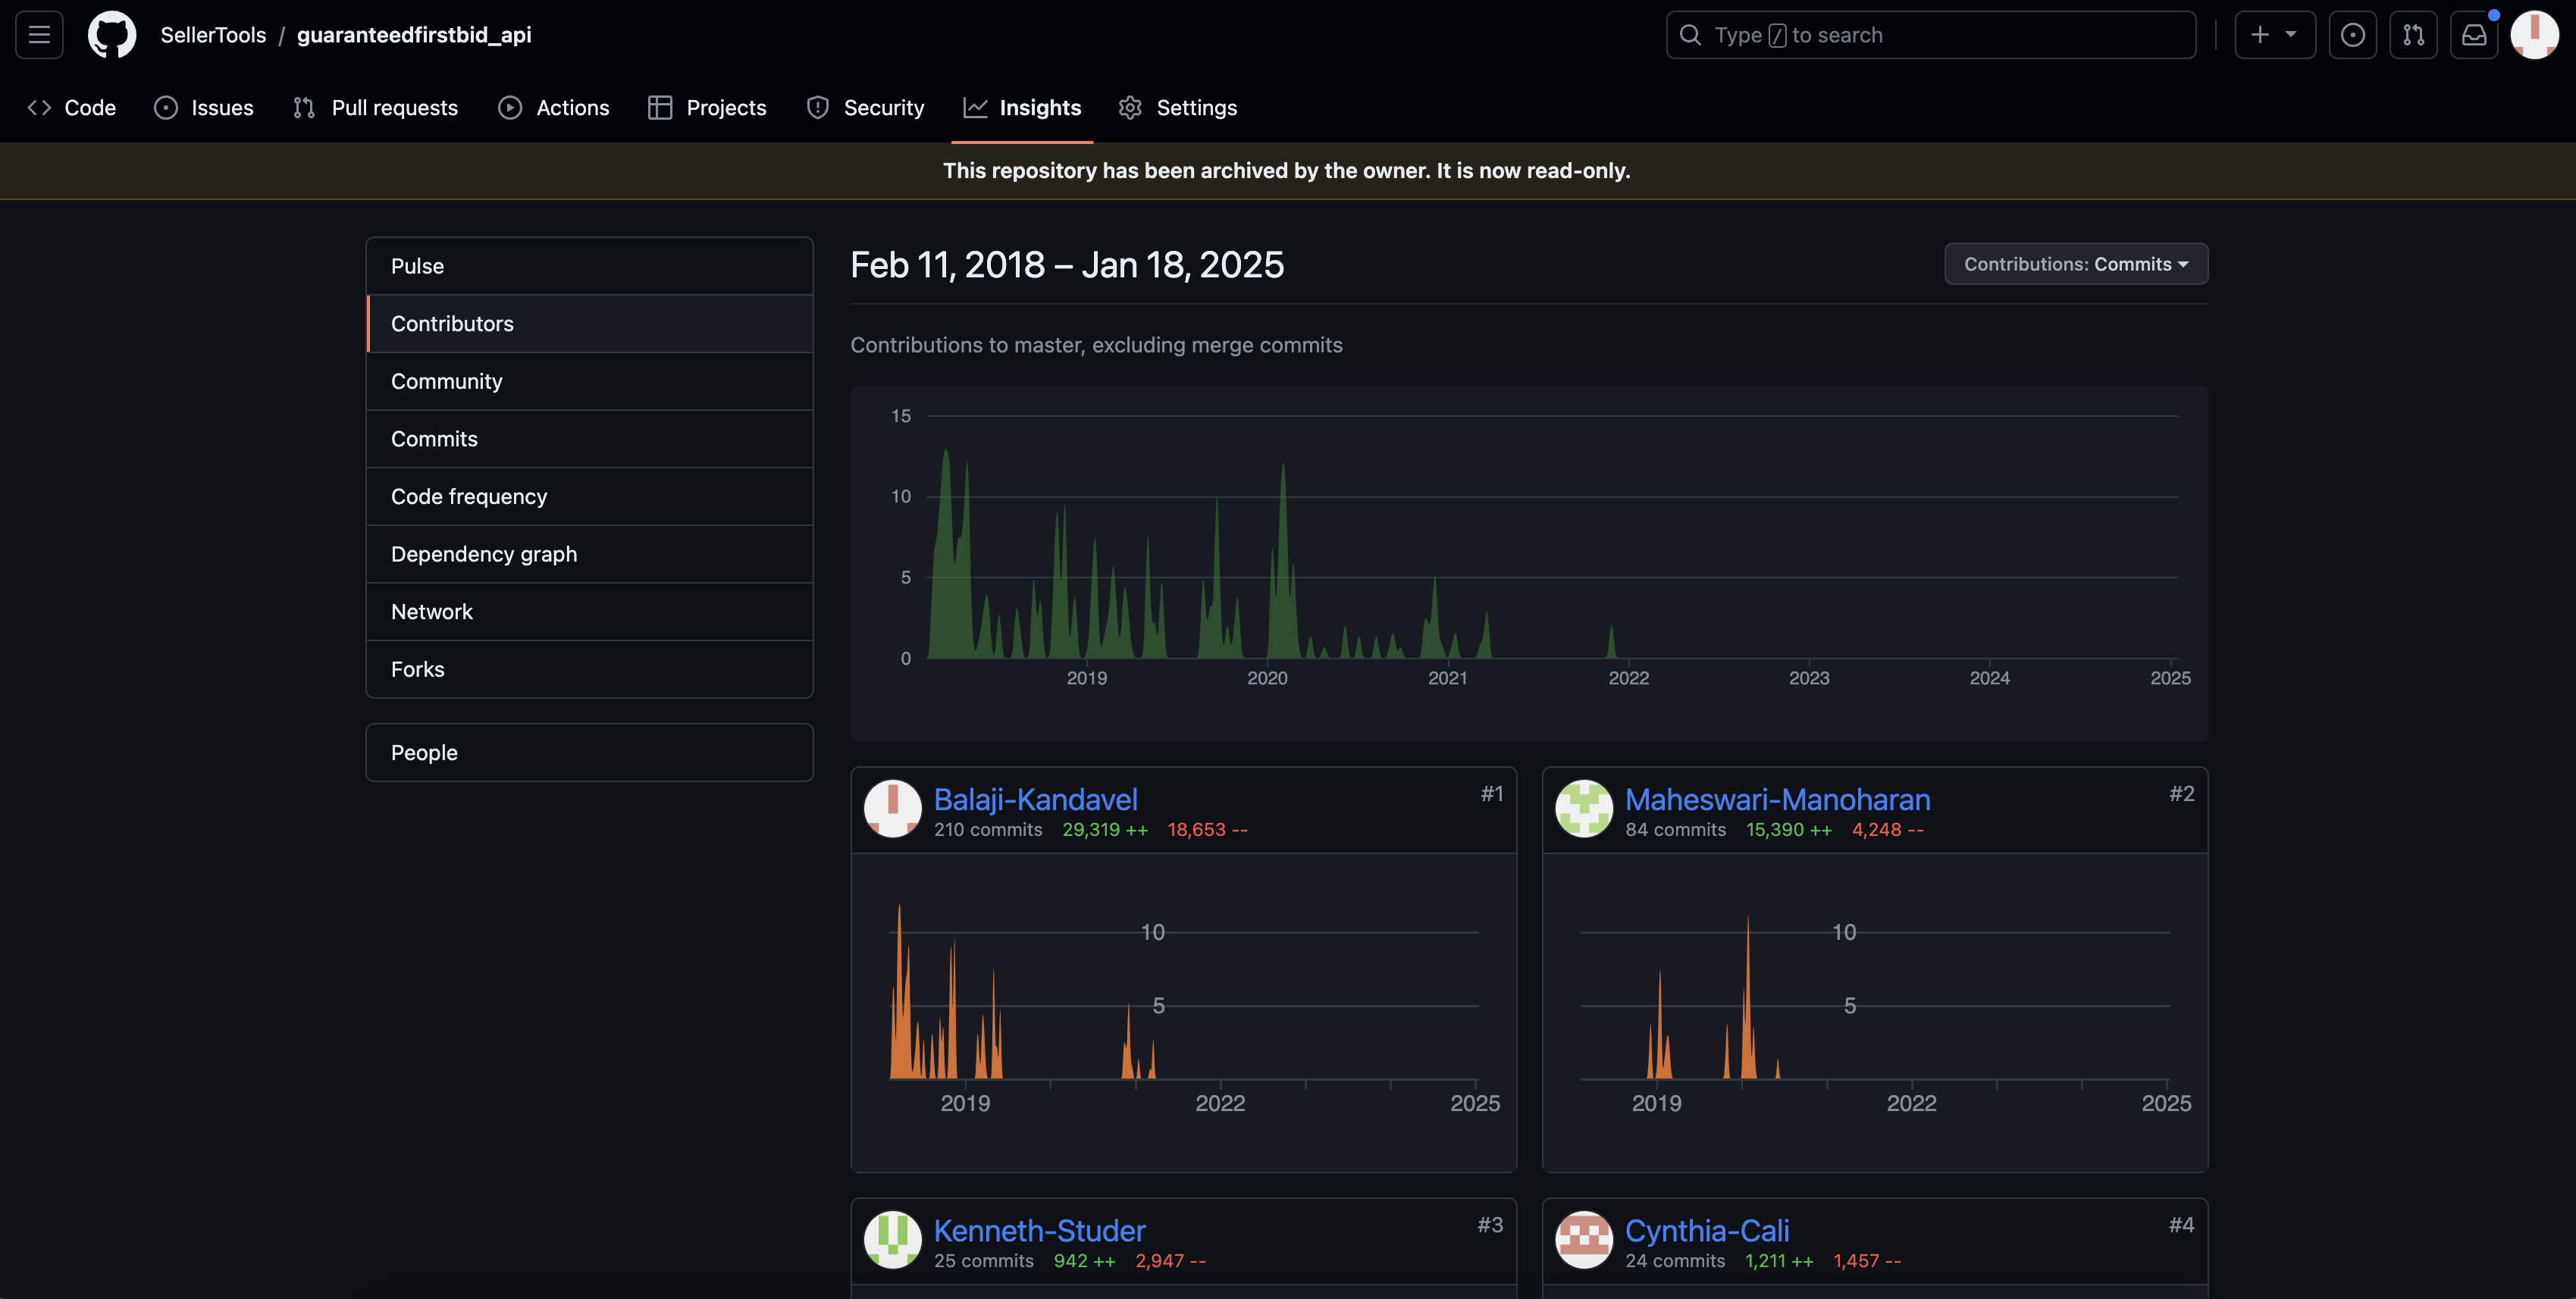The width and height of the screenshot is (2576, 1299).
Task: Select Dependency graph in sidebar
Action: point(589,554)
